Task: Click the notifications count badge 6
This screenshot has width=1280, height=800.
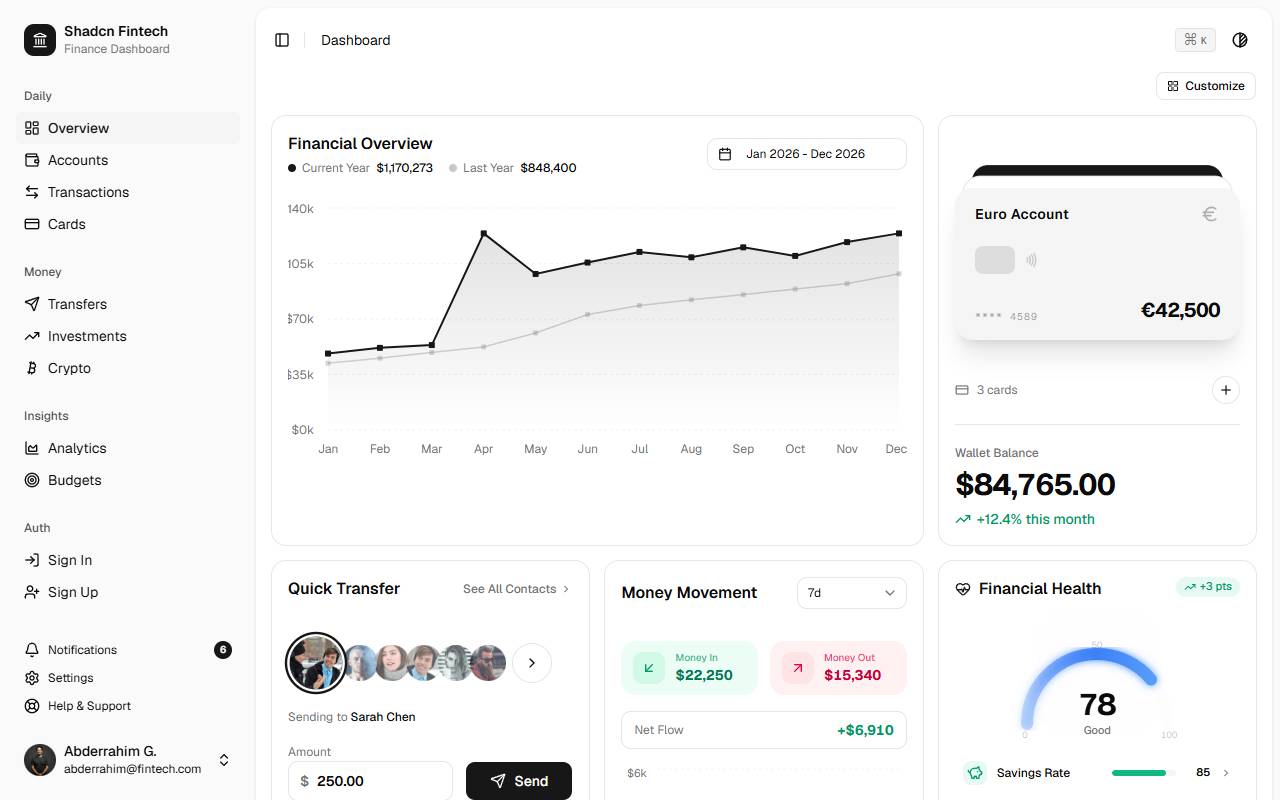Action: pyautogui.click(x=223, y=650)
